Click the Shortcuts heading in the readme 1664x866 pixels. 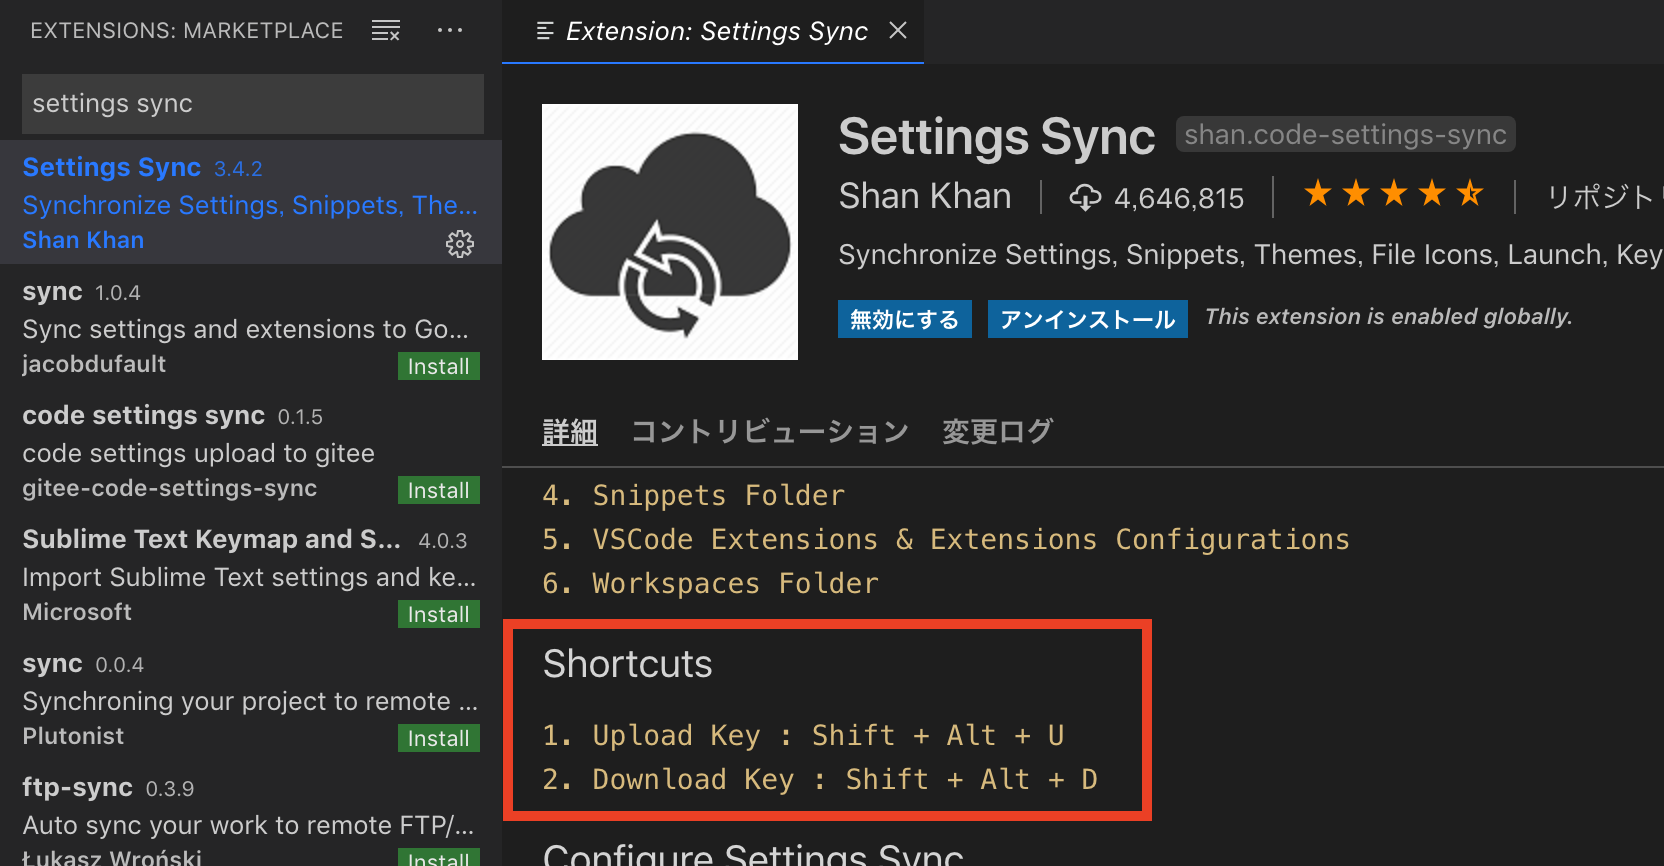click(628, 664)
